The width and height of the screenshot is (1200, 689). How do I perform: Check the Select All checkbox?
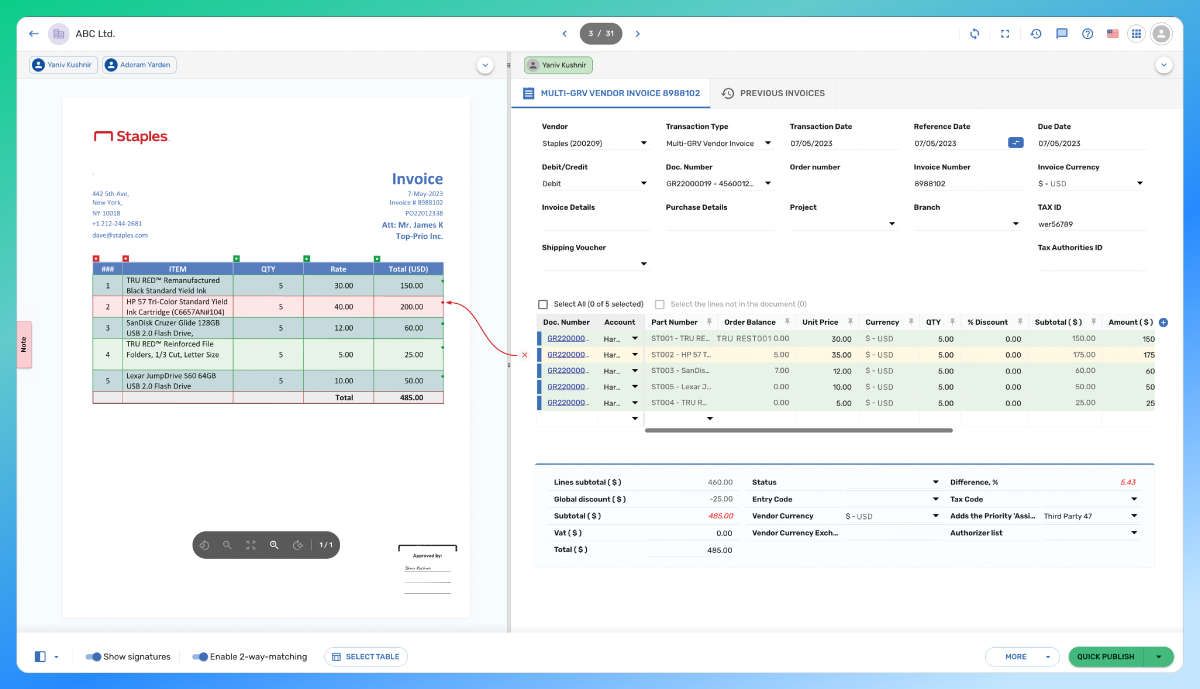pos(543,304)
